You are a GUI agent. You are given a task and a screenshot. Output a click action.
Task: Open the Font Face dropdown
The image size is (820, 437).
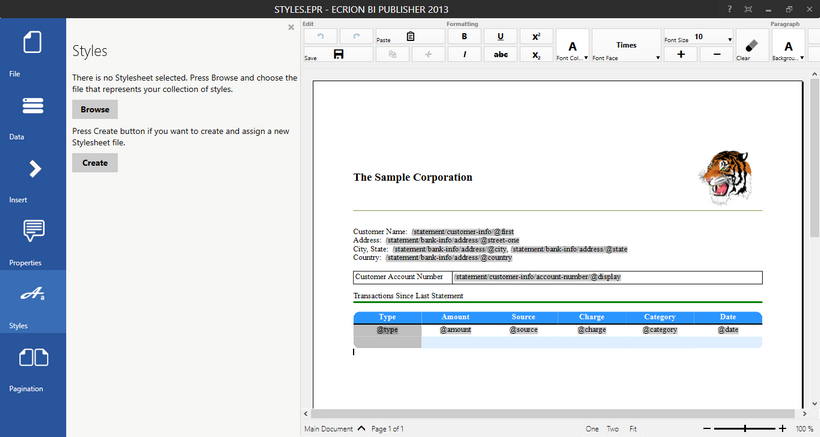pyautogui.click(x=626, y=46)
